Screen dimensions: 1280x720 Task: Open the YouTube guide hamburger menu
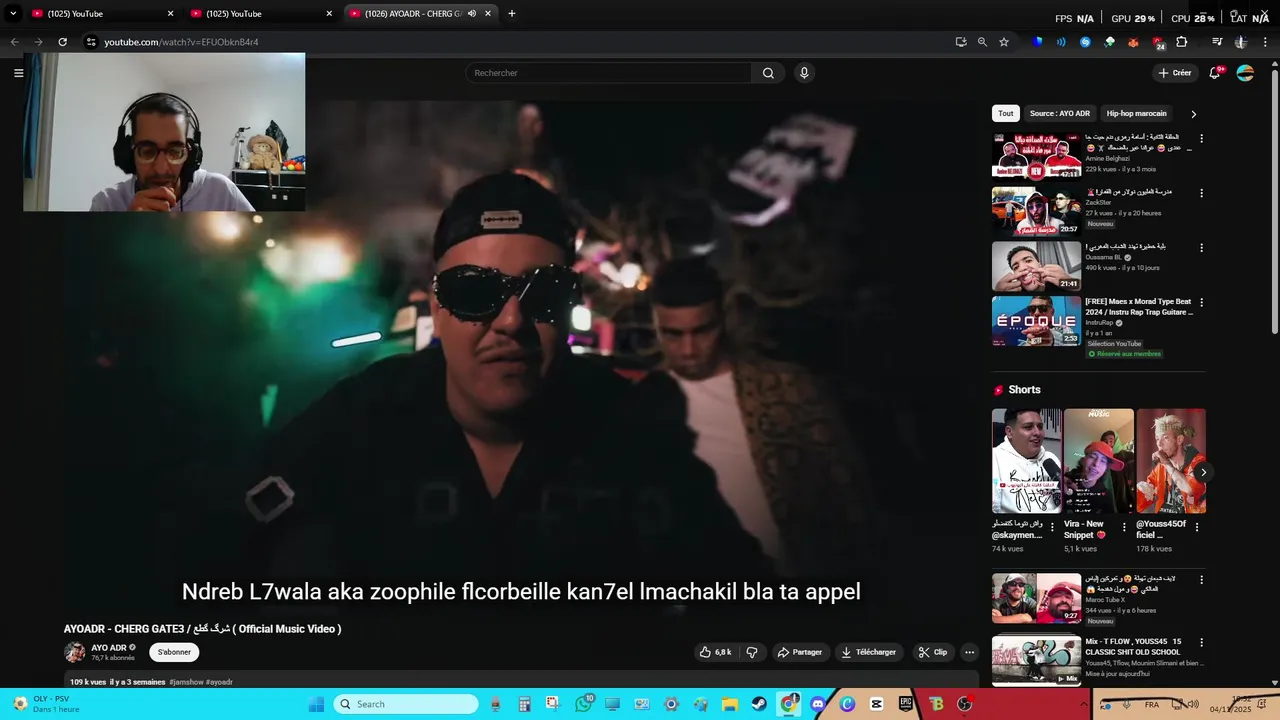coord(18,73)
